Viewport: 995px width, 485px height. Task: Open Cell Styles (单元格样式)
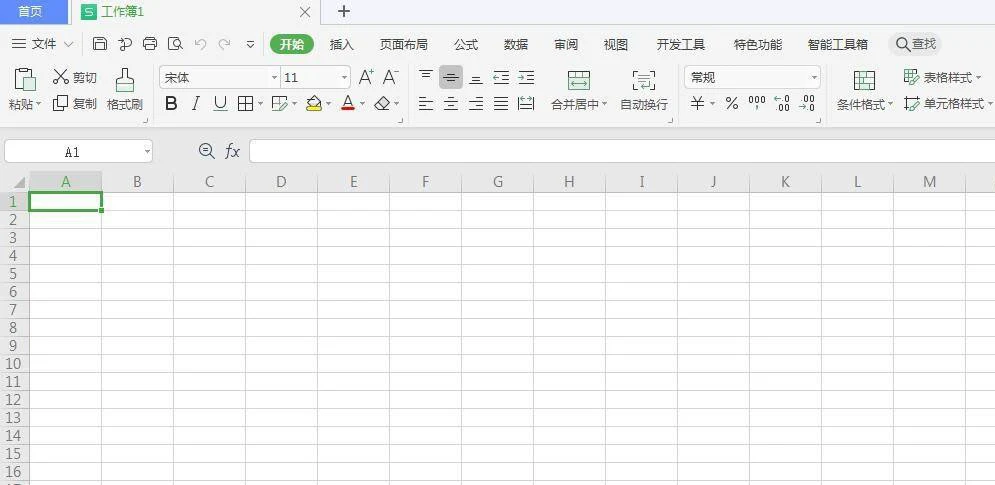pos(948,103)
